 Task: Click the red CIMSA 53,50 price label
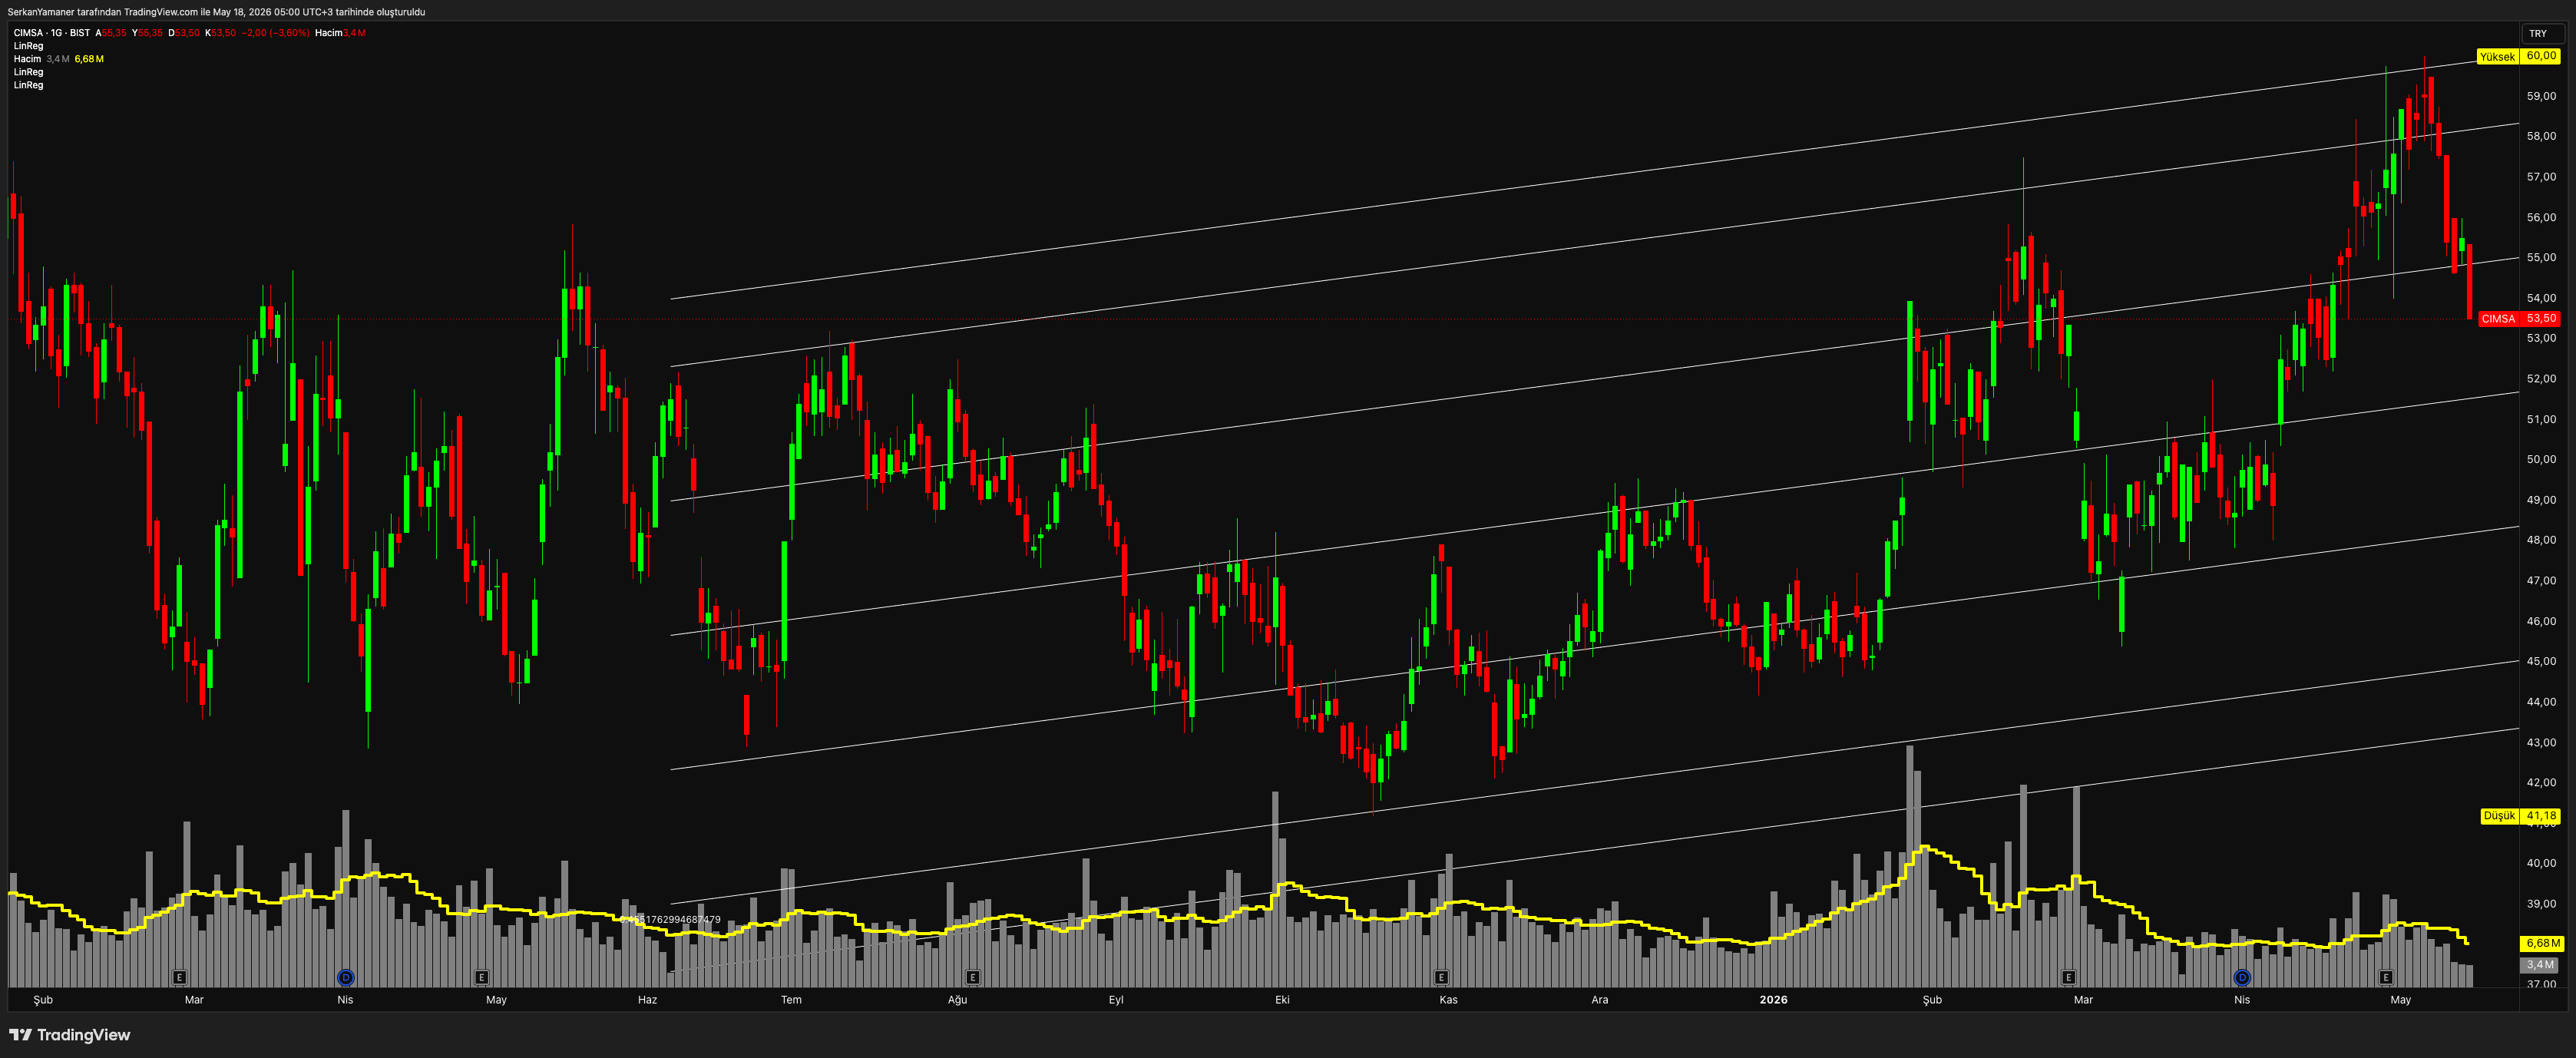point(2519,319)
